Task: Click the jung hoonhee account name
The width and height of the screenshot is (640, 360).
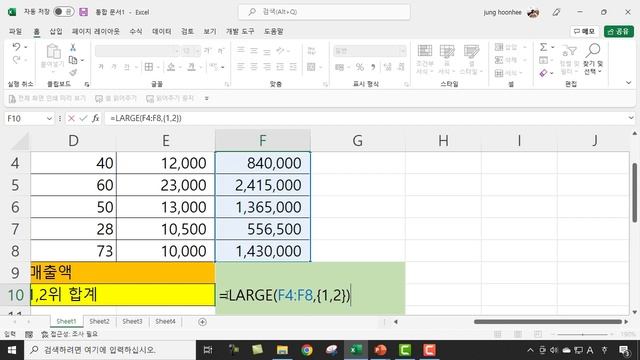Action: coord(502,12)
